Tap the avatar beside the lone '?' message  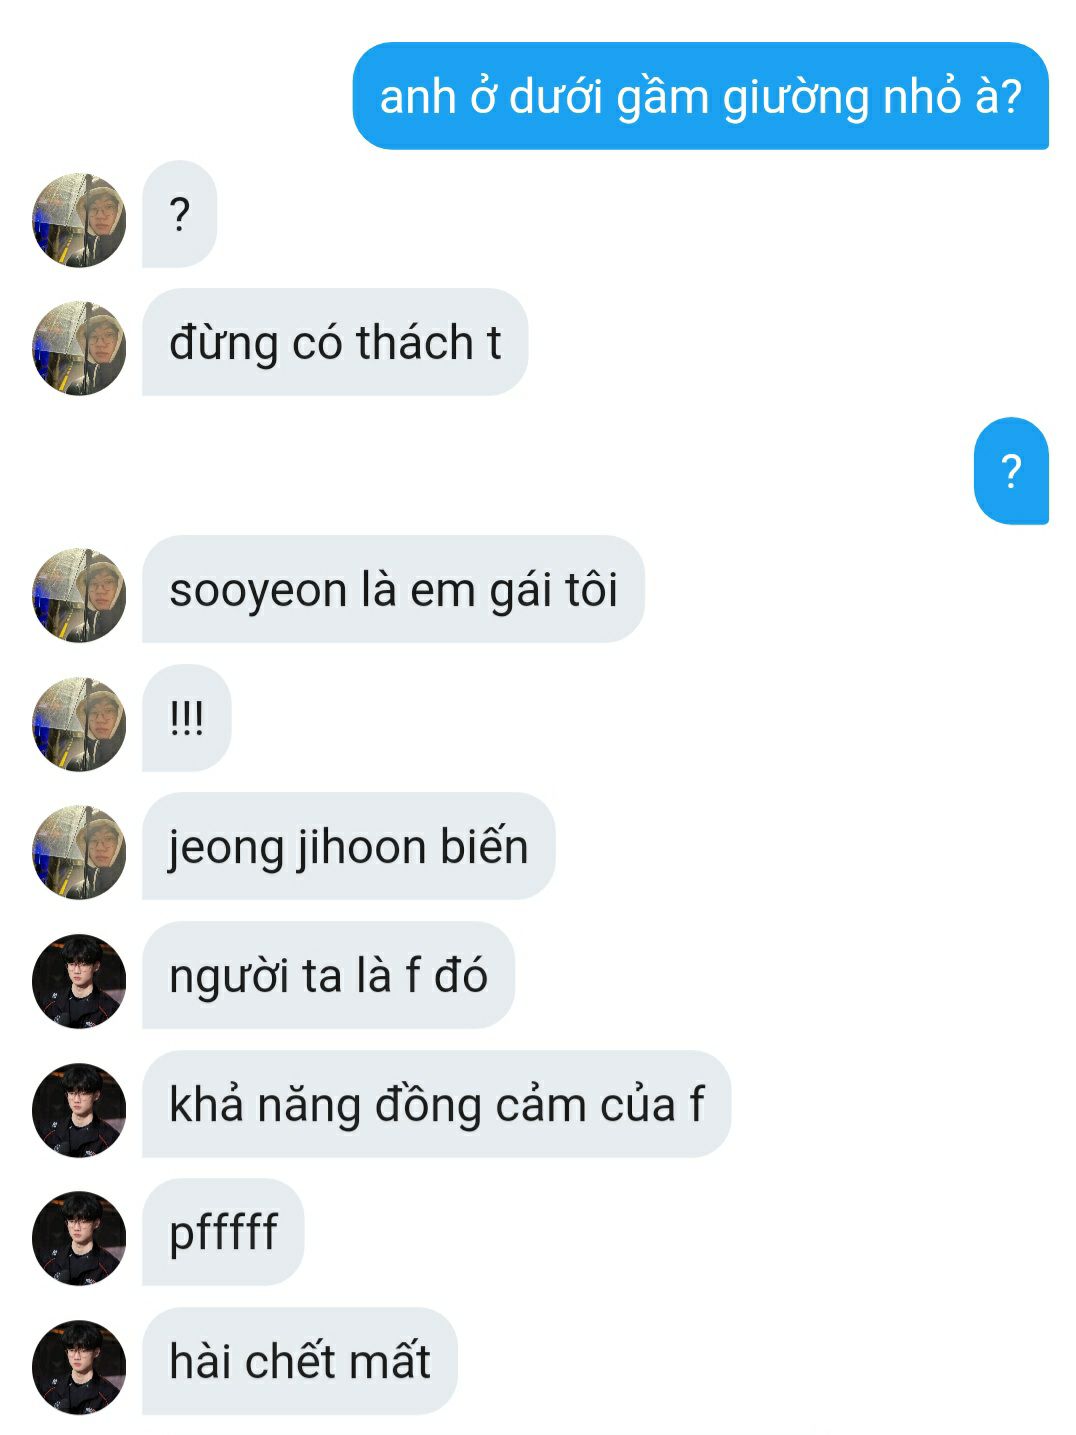point(79,220)
